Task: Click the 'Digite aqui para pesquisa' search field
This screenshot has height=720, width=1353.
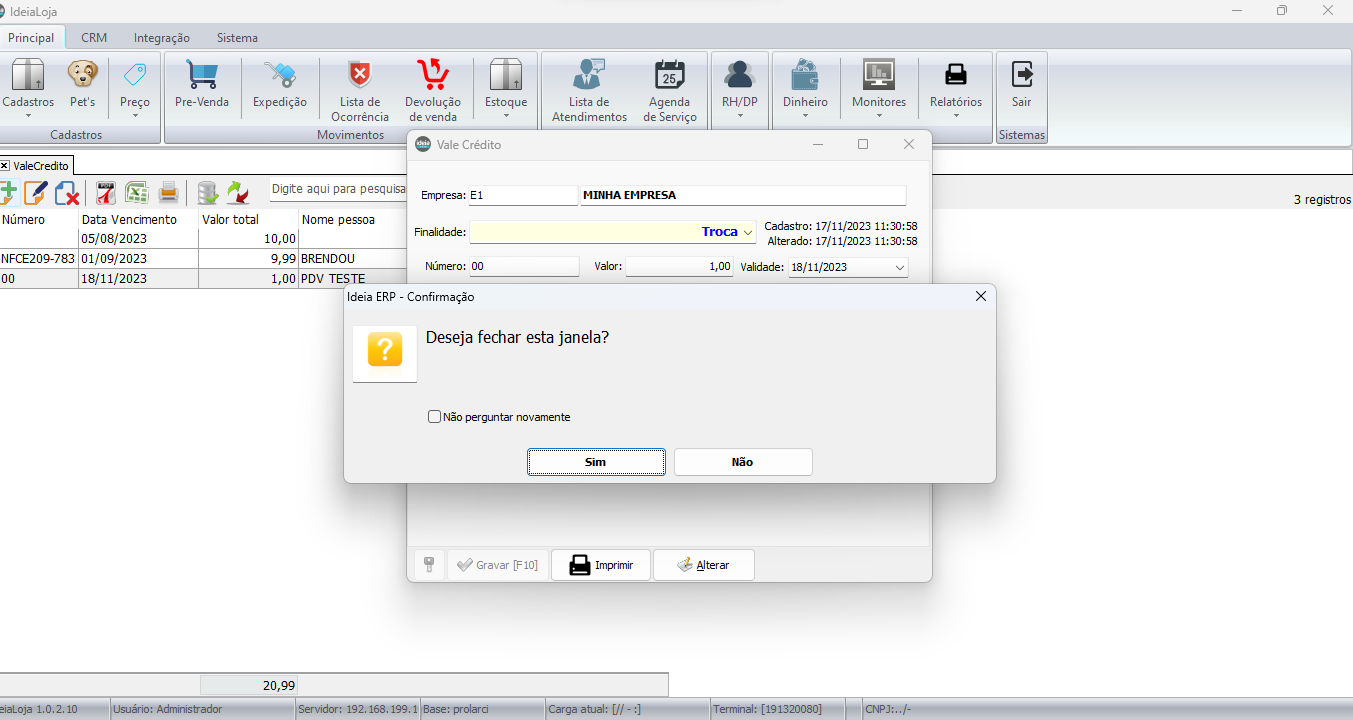Action: tap(338, 189)
